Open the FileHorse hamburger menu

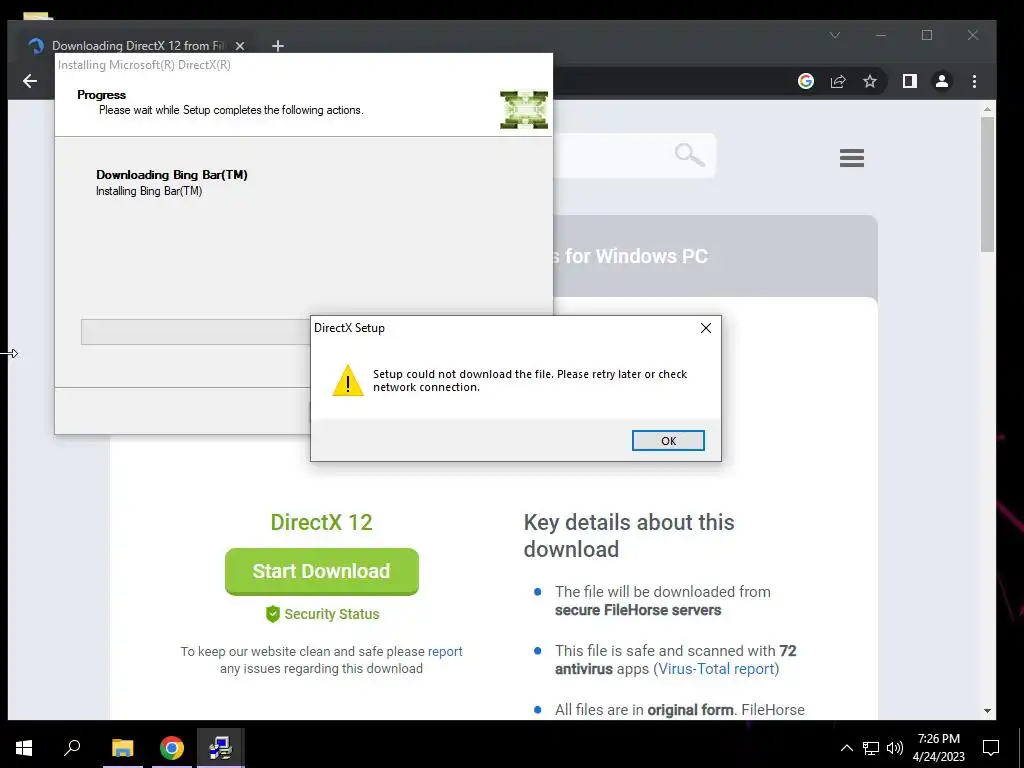[852, 157]
